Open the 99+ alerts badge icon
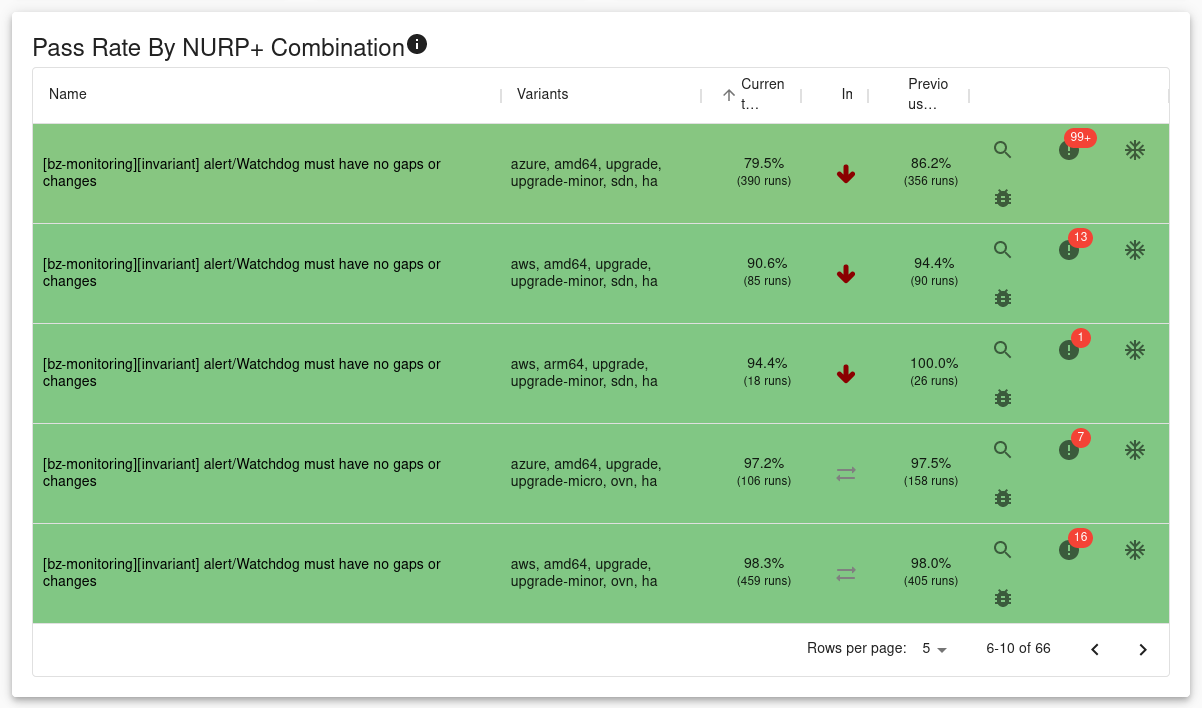This screenshot has width=1202, height=708. point(1069,150)
